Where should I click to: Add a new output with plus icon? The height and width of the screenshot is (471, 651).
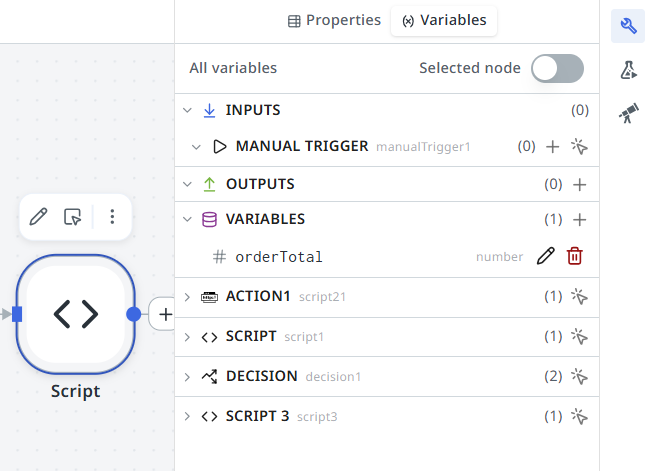tap(580, 184)
